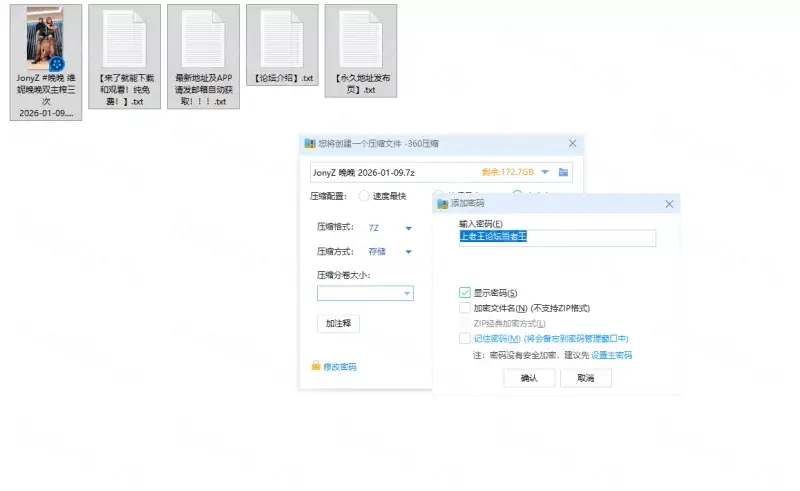Uncheck the 显示密码 checkbox

tap(464, 292)
